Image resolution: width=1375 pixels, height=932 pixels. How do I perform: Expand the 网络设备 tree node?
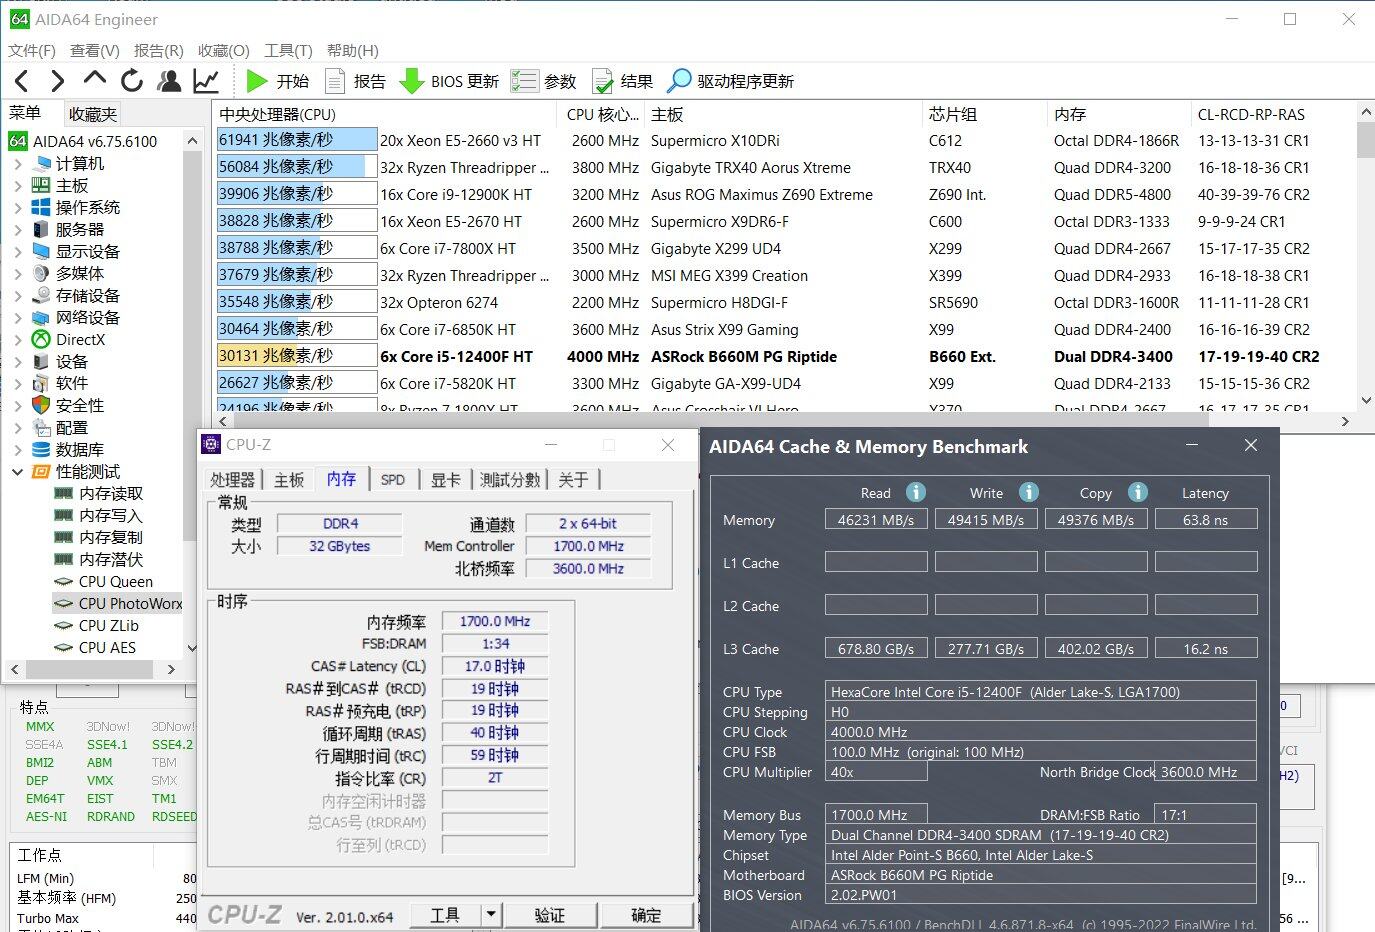point(18,317)
